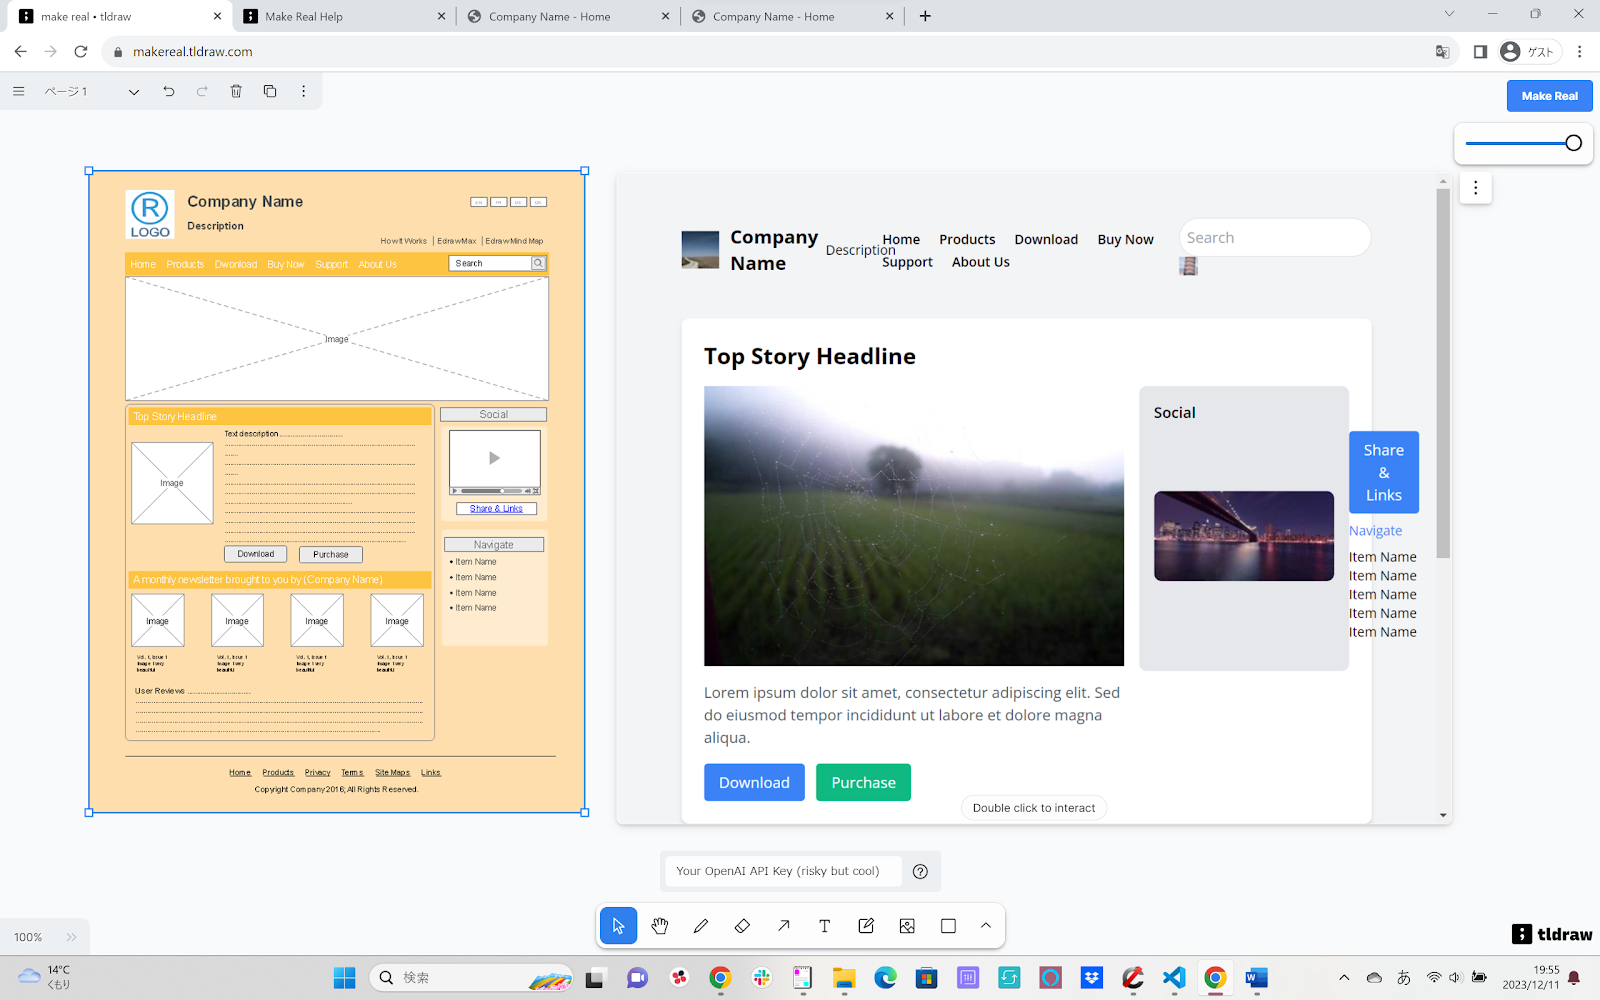Open the top toolbar more-actions menu
Viewport: 1600px width, 1000px height.
tap(304, 91)
